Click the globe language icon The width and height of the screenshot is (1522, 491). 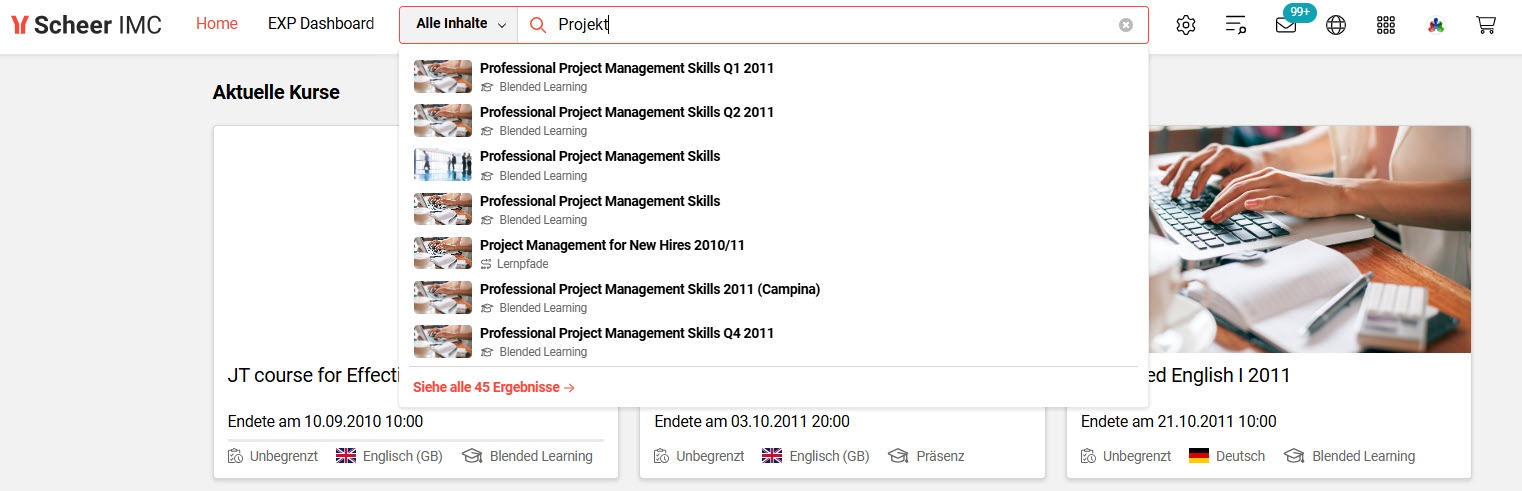click(x=1336, y=25)
